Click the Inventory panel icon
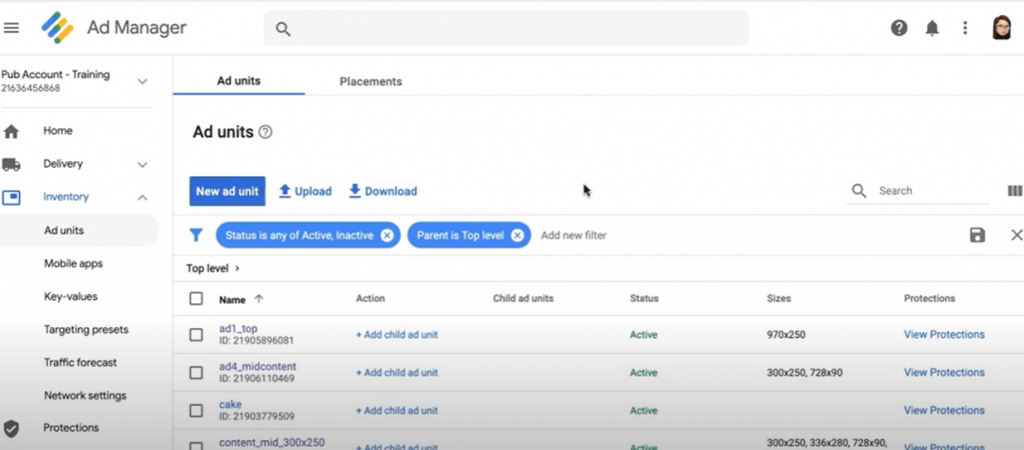This screenshot has height=450, width=1024. pyautogui.click(x=11, y=197)
